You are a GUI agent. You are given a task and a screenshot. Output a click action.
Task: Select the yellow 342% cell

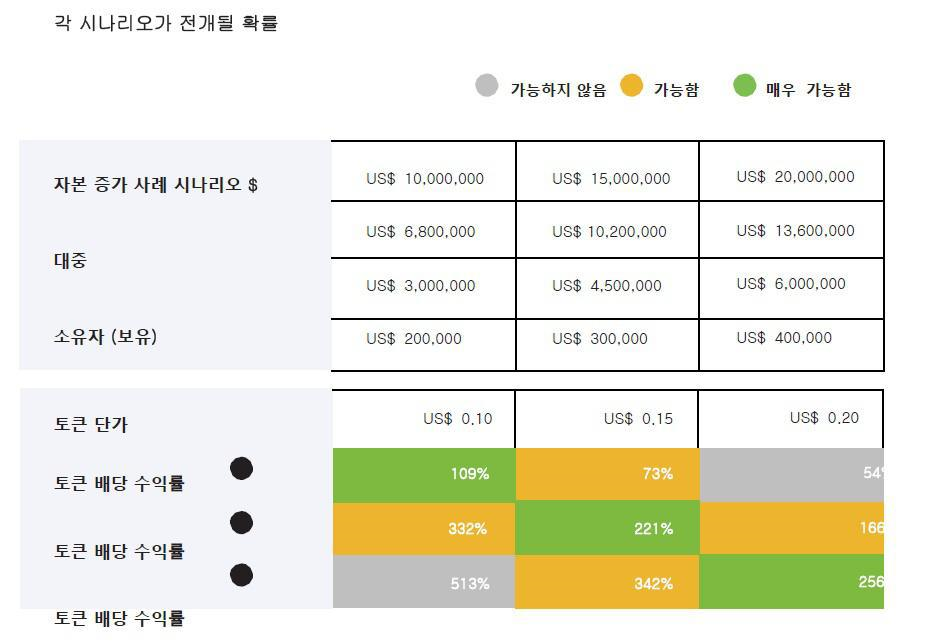pos(608,582)
